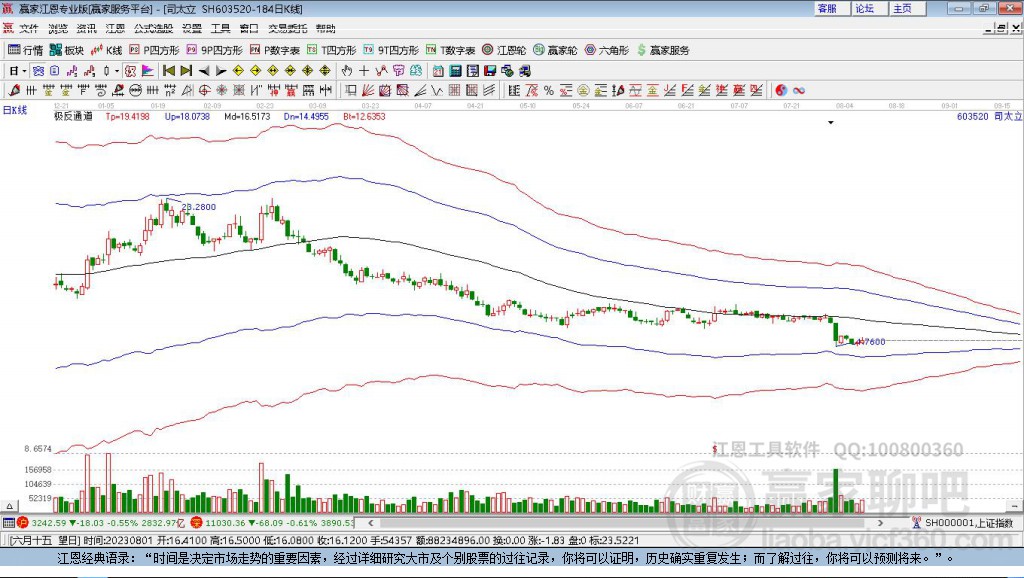1024x578 pixels.
Task: Click the gold coin 金 icon
Action: (x=583, y=90)
